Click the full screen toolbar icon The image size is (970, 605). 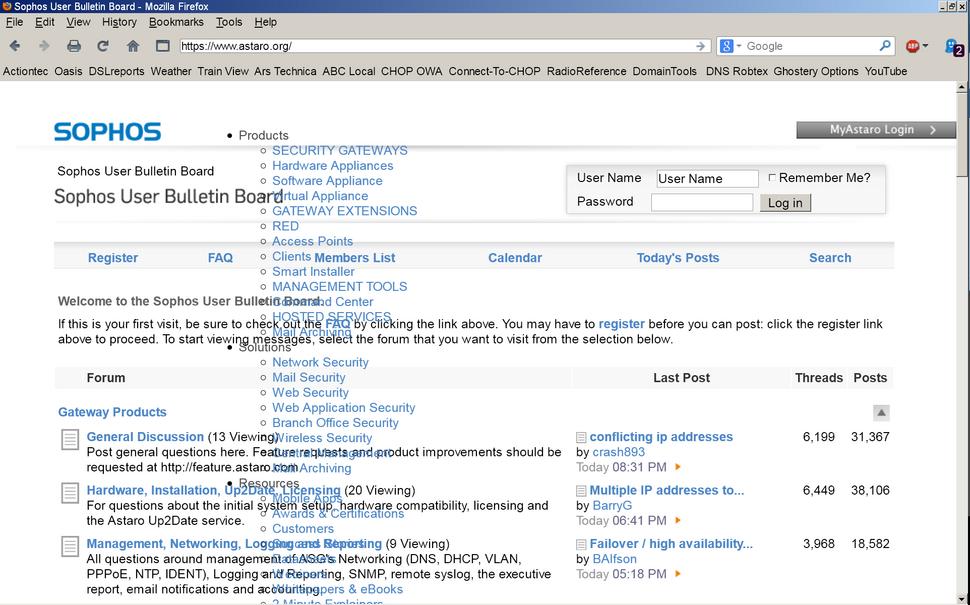point(162,46)
